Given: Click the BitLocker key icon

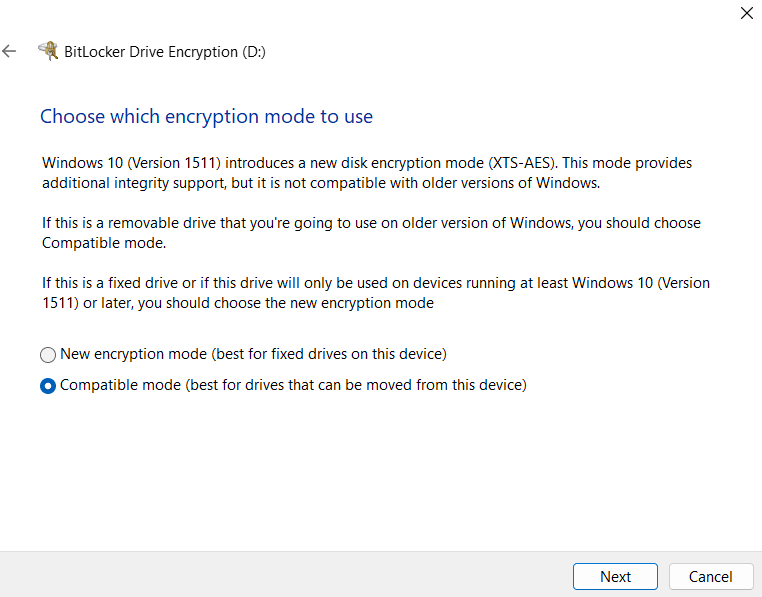Looking at the screenshot, I should (47, 51).
